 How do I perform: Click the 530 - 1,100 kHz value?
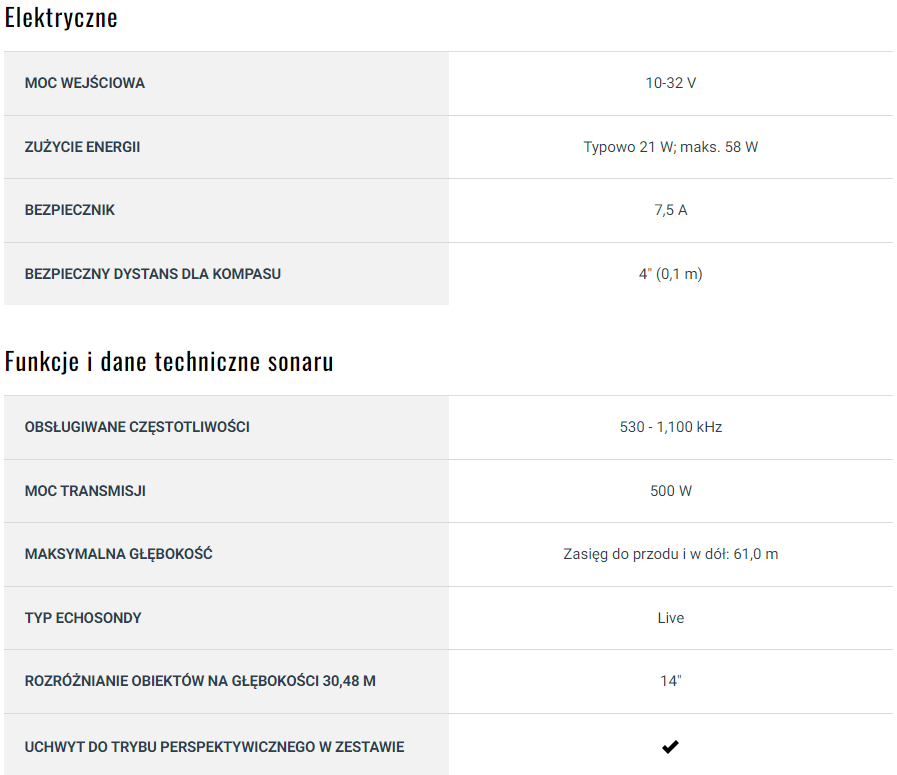(x=670, y=427)
